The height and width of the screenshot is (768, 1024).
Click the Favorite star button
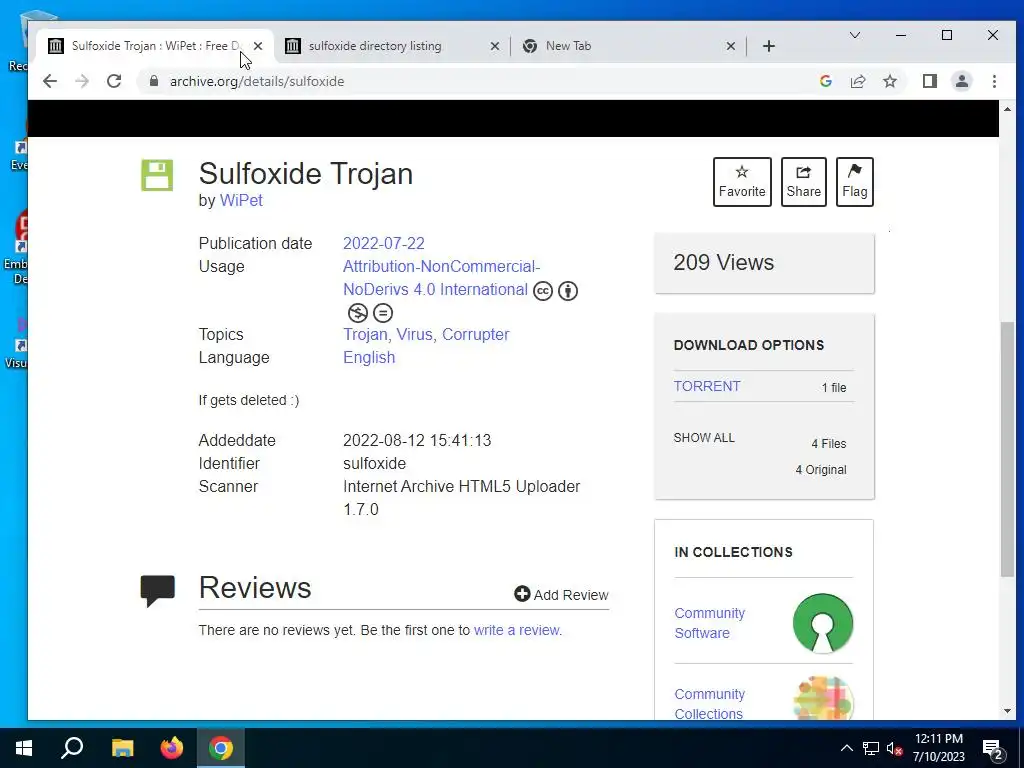pyautogui.click(x=742, y=182)
